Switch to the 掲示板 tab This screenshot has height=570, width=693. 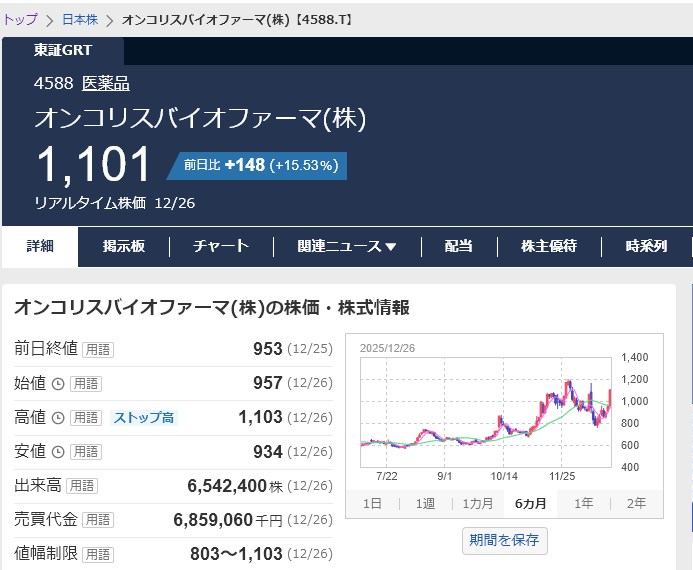pyautogui.click(x=124, y=246)
